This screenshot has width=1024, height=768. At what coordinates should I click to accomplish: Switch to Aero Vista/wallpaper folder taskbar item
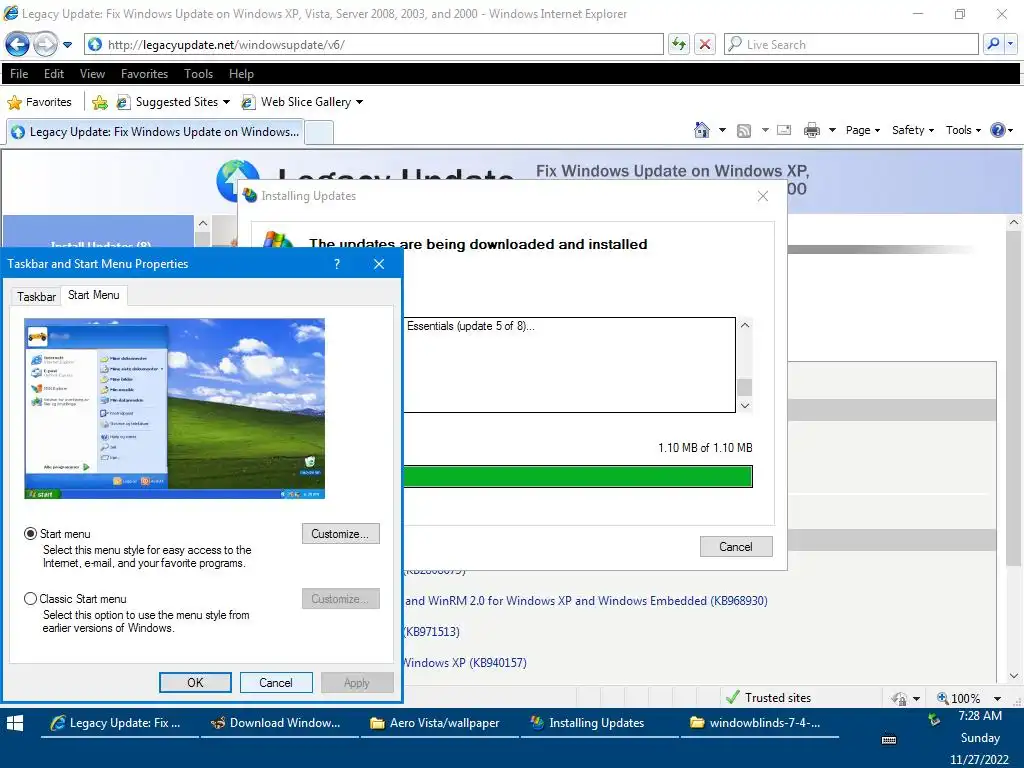[440, 723]
